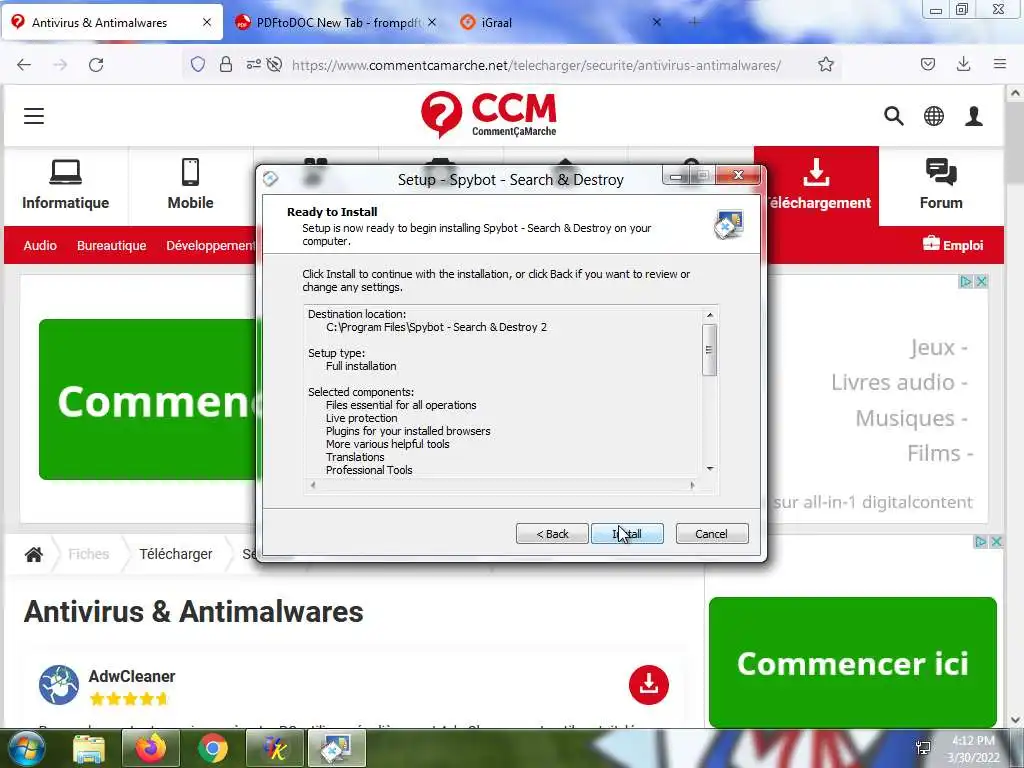Screen dimensions: 1024x768
Task: Click the taskbar clock
Action: point(973,749)
